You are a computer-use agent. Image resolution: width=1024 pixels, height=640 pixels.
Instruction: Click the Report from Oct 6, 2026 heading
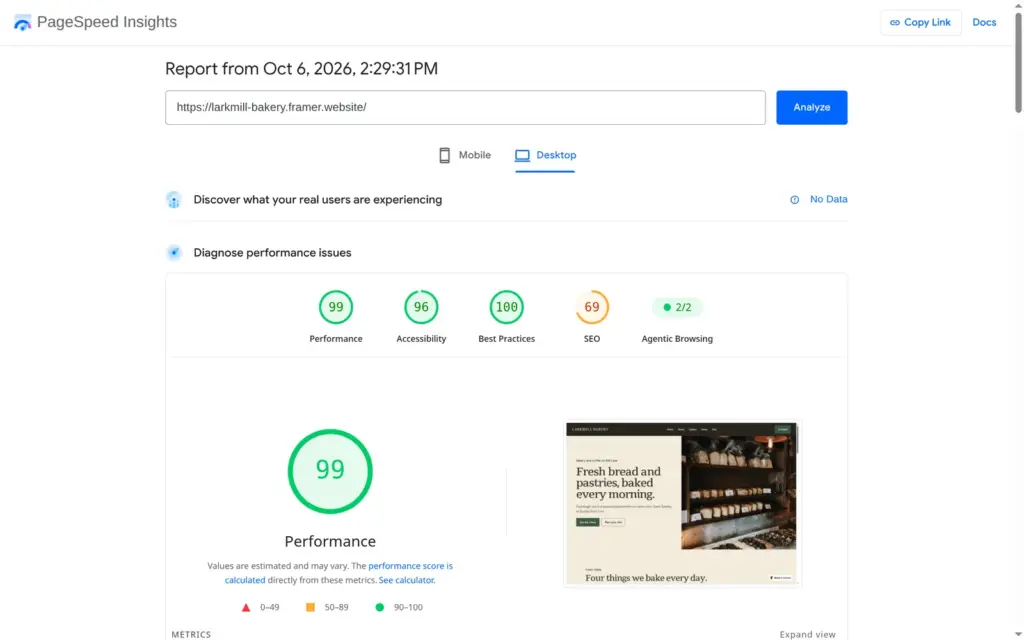(x=301, y=69)
